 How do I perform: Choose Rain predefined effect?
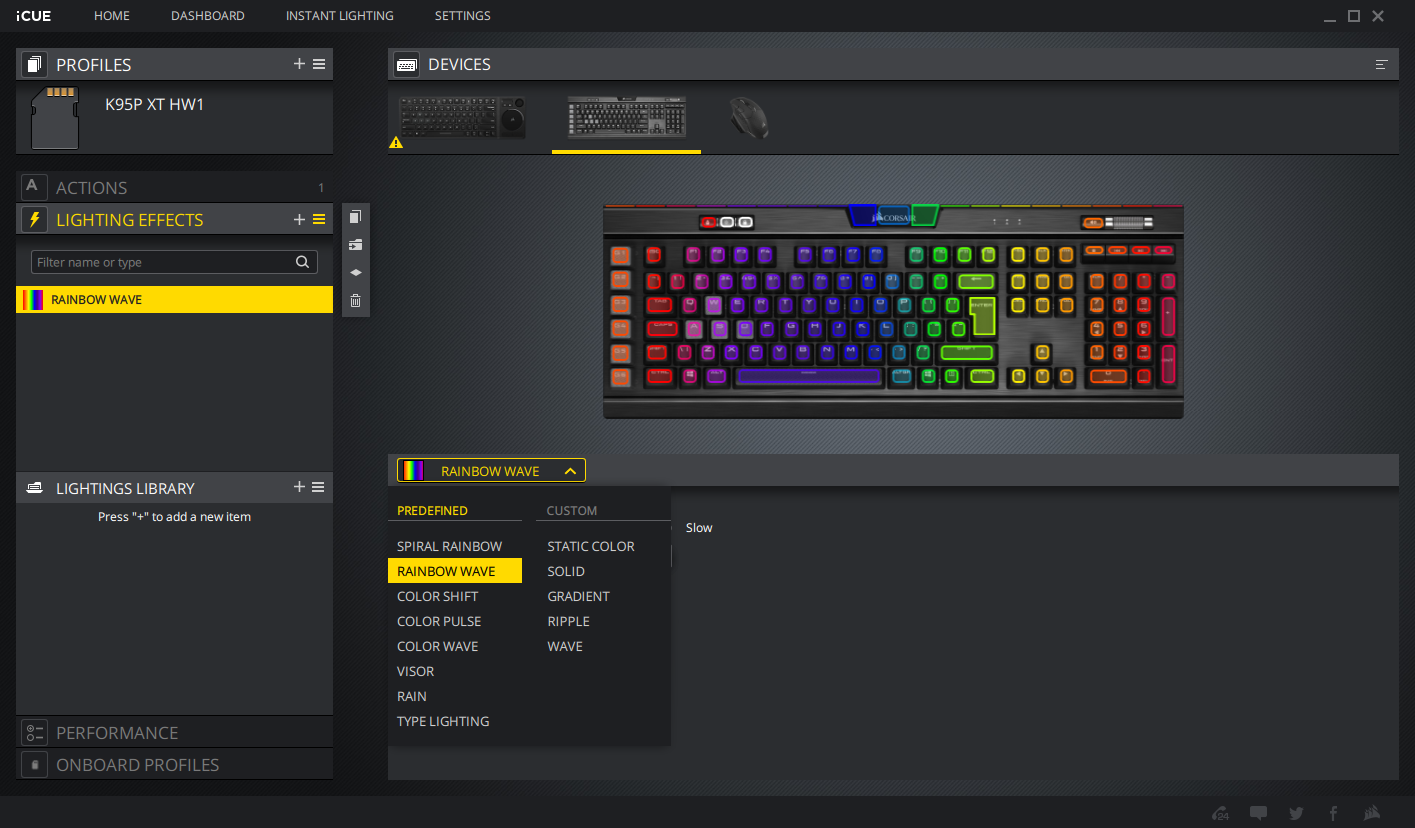[x=455, y=696]
